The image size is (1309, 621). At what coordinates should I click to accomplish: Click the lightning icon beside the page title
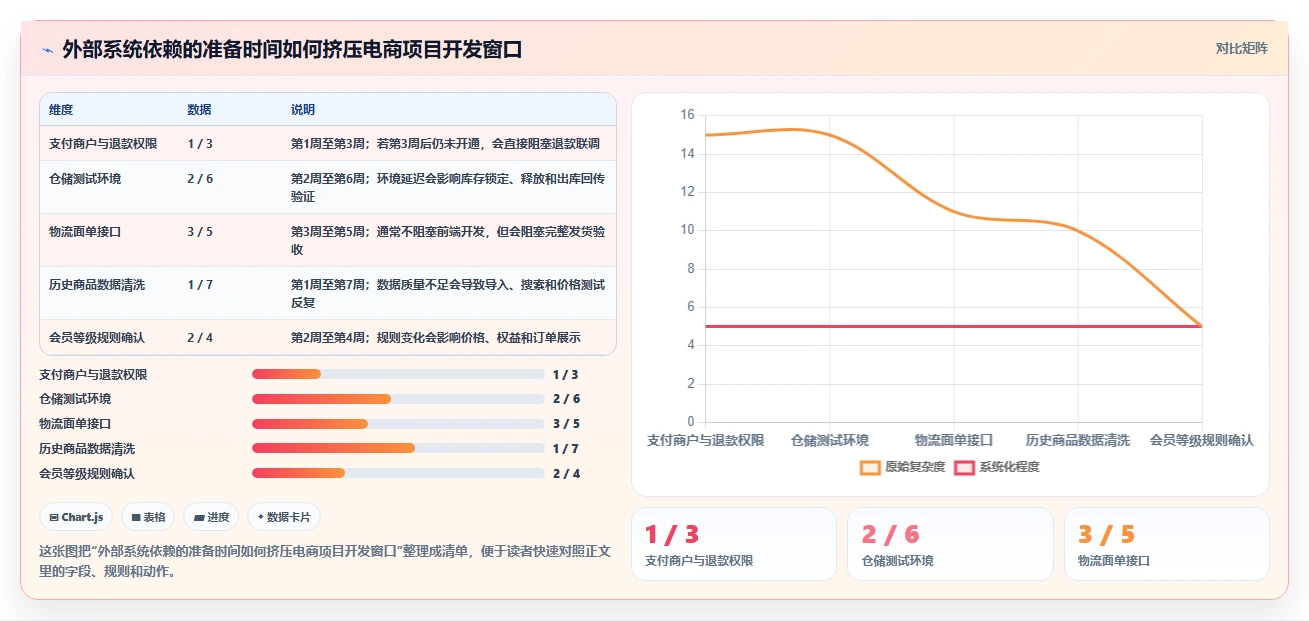[47, 50]
